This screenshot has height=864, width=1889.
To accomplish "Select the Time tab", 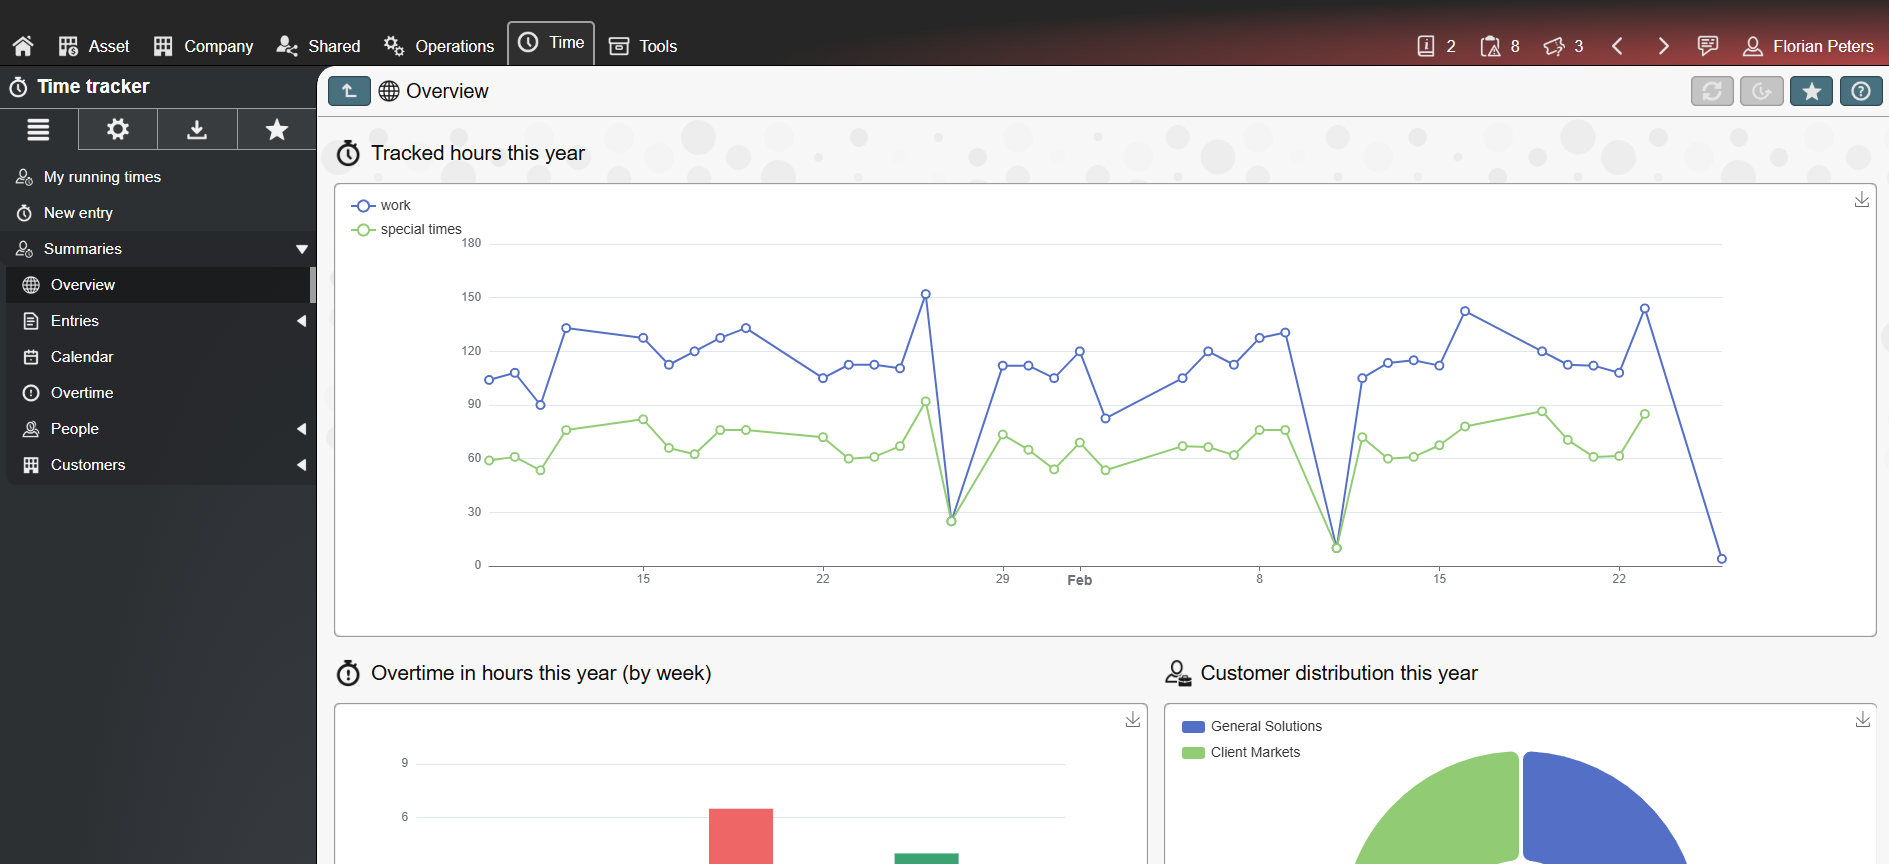I will coord(551,43).
